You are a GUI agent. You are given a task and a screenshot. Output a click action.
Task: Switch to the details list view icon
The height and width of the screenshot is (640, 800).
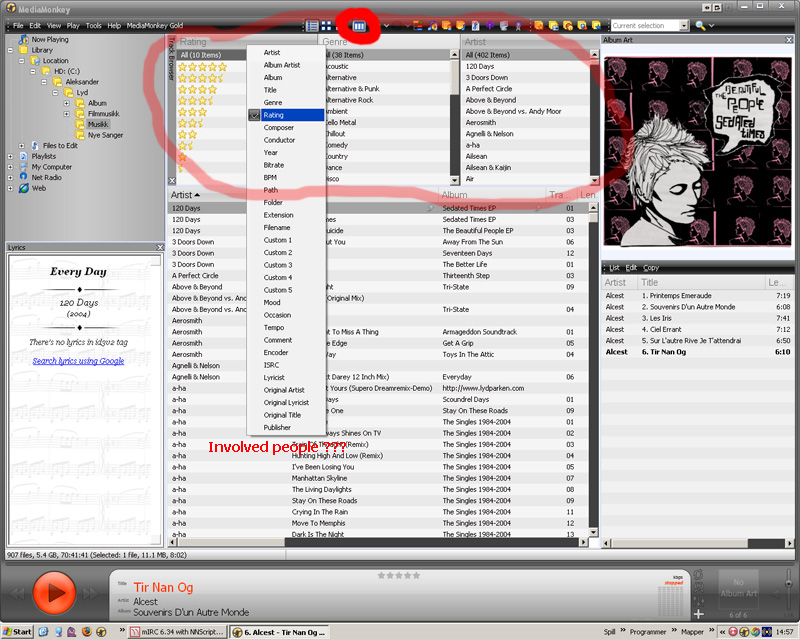coord(312,26)
